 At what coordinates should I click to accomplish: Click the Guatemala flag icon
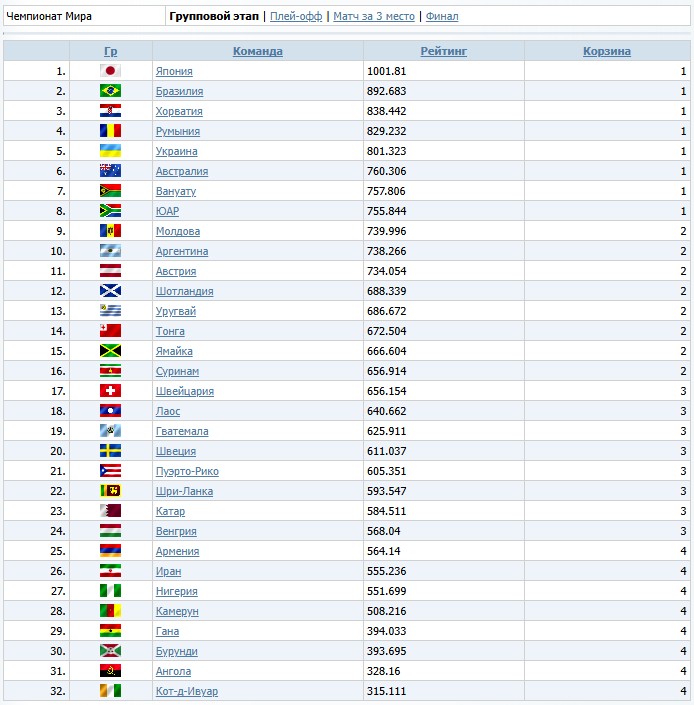pos(110,431)
